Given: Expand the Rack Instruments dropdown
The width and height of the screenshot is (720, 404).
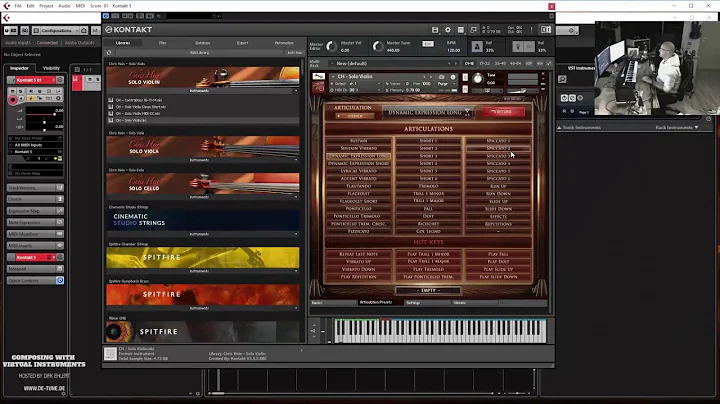Looking at the screenshot, I should coord(677,127).
